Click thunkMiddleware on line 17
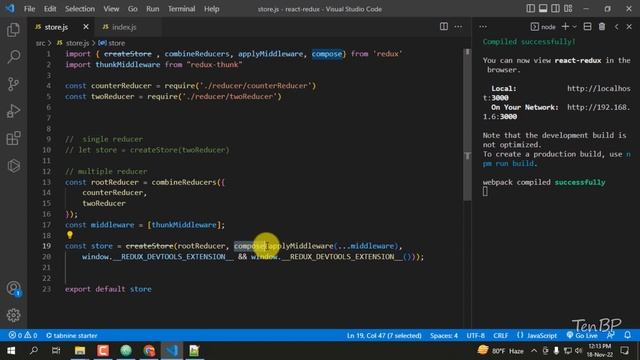 [184, 225]
